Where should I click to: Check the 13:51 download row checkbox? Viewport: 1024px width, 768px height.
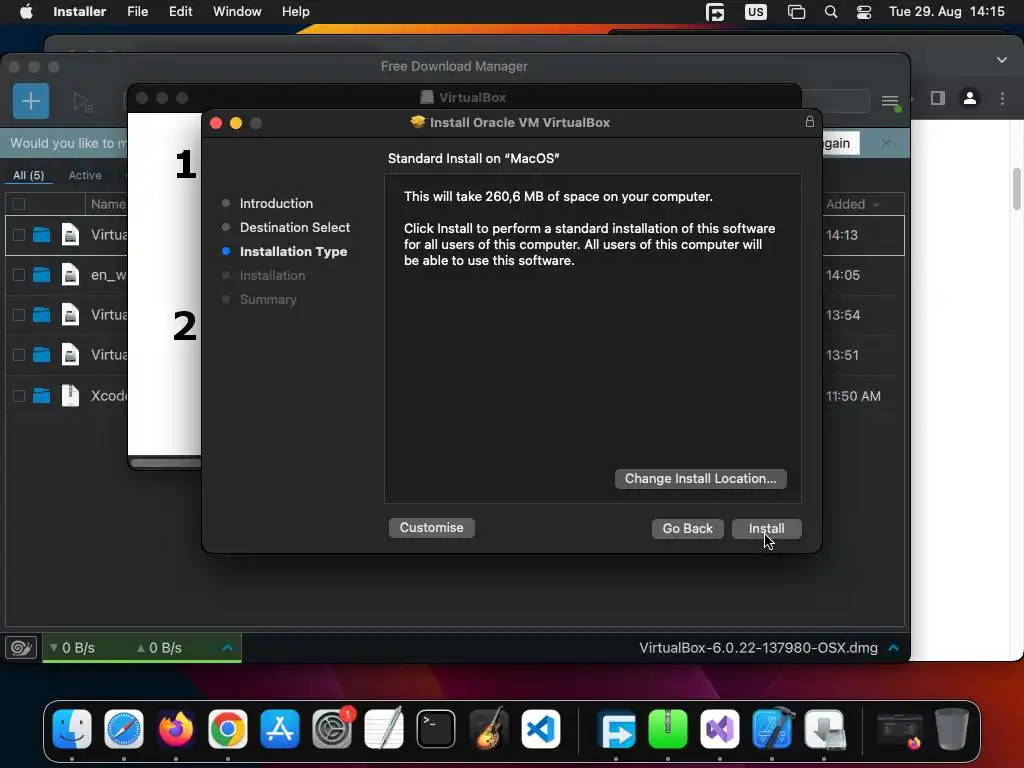click(x=19, y=355)
